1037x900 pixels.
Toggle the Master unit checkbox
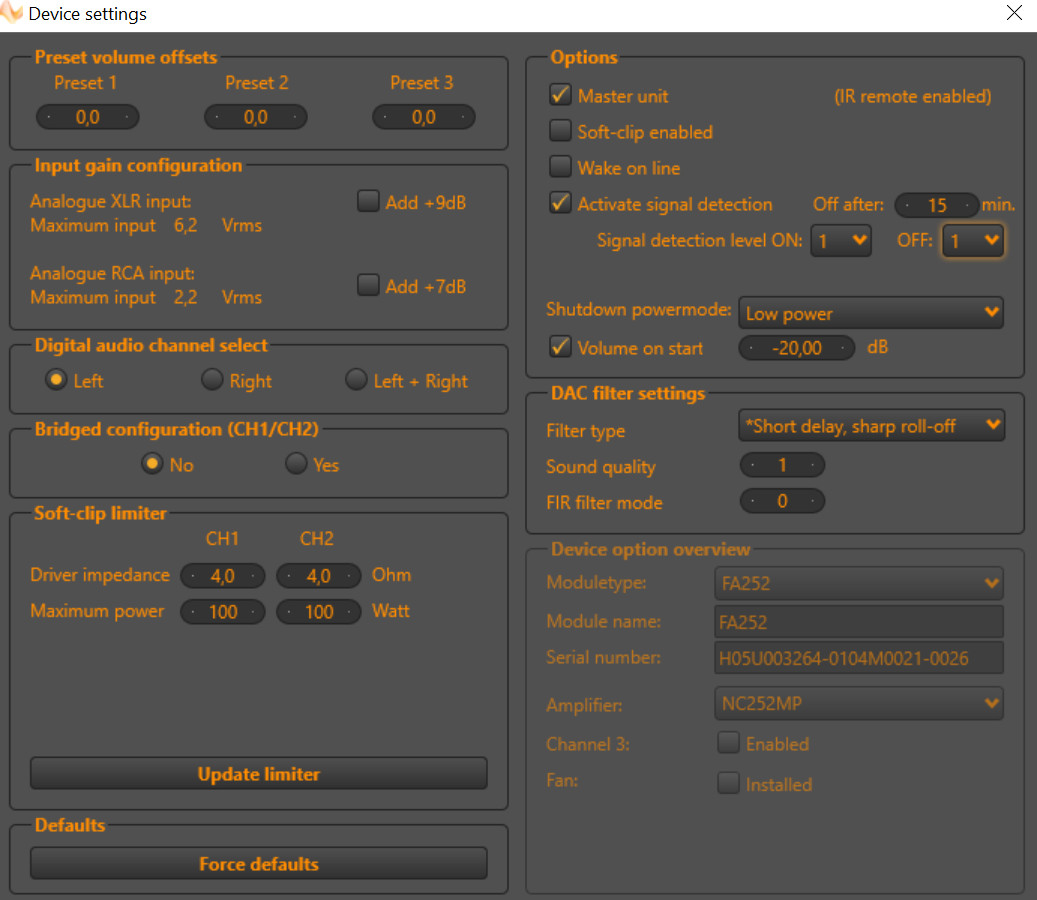pyautogui.click(x=560, y=95)
